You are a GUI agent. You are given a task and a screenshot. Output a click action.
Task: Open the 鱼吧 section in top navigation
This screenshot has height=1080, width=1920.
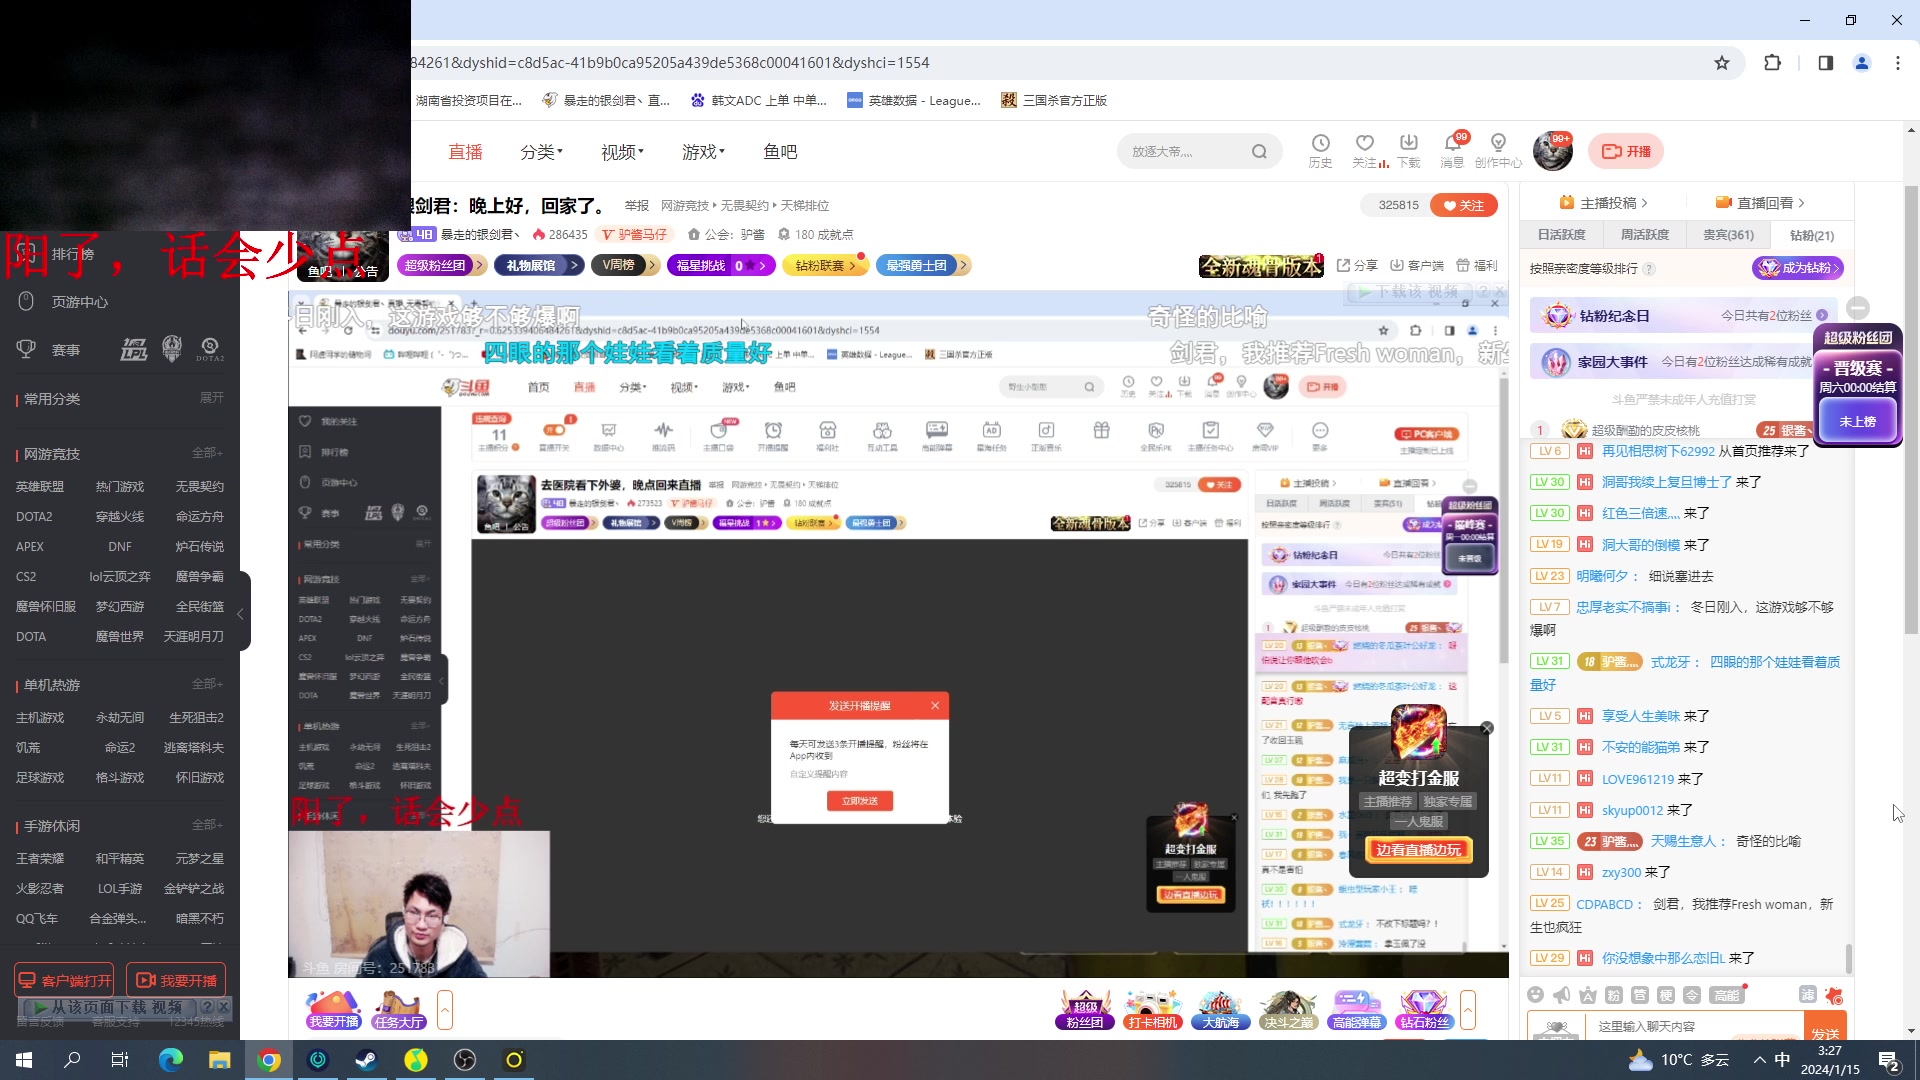pyautogui.click(x=781, y=151)
